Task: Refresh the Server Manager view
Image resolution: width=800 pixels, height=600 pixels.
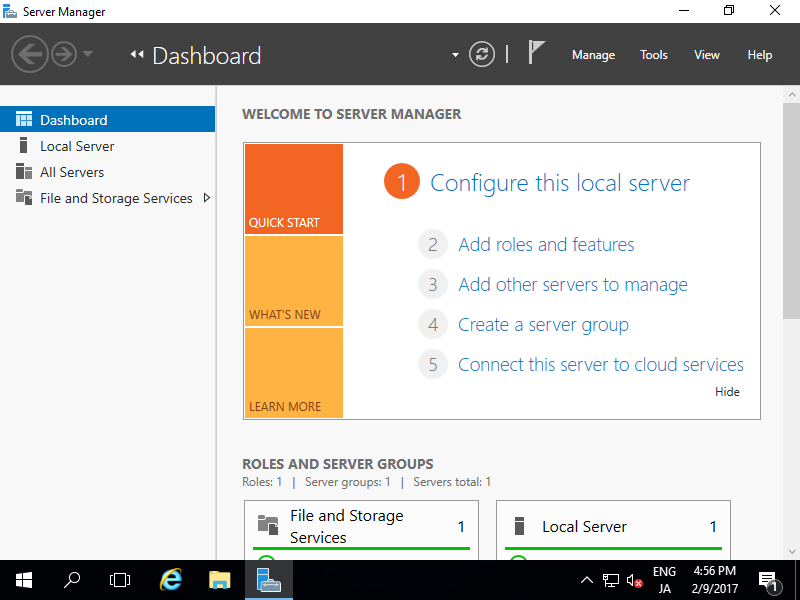Action: coord(481,54)
